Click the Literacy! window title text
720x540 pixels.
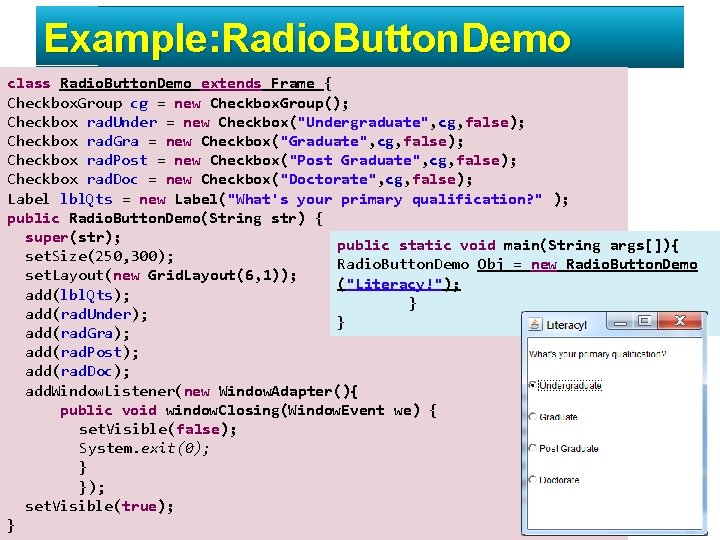[566, 325]
